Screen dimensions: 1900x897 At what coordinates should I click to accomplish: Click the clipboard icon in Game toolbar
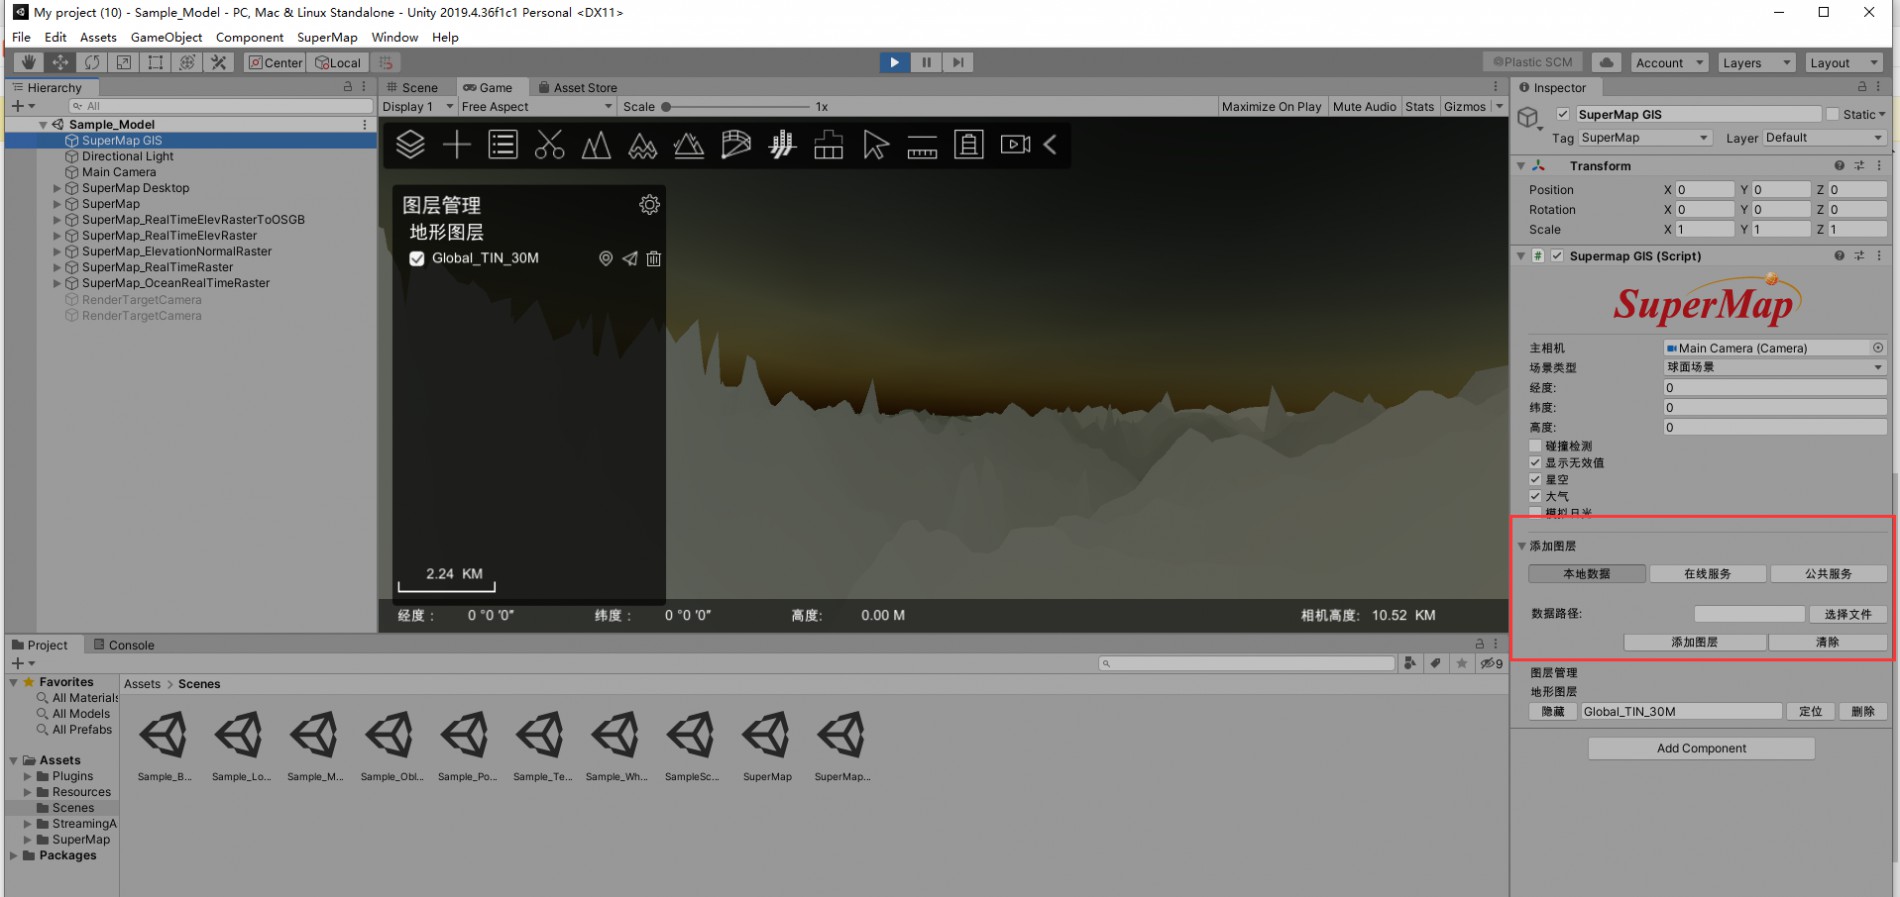coord(968,145)
